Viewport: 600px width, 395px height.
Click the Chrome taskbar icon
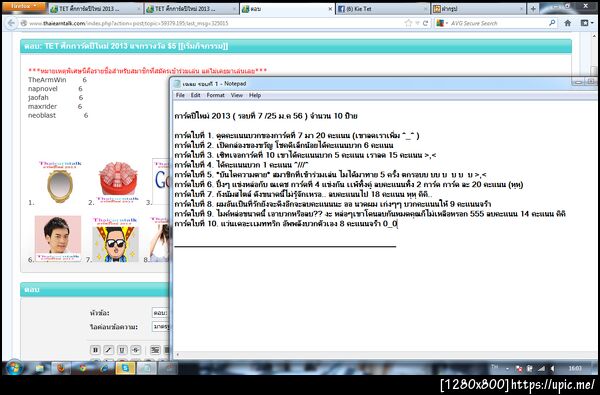82,369
